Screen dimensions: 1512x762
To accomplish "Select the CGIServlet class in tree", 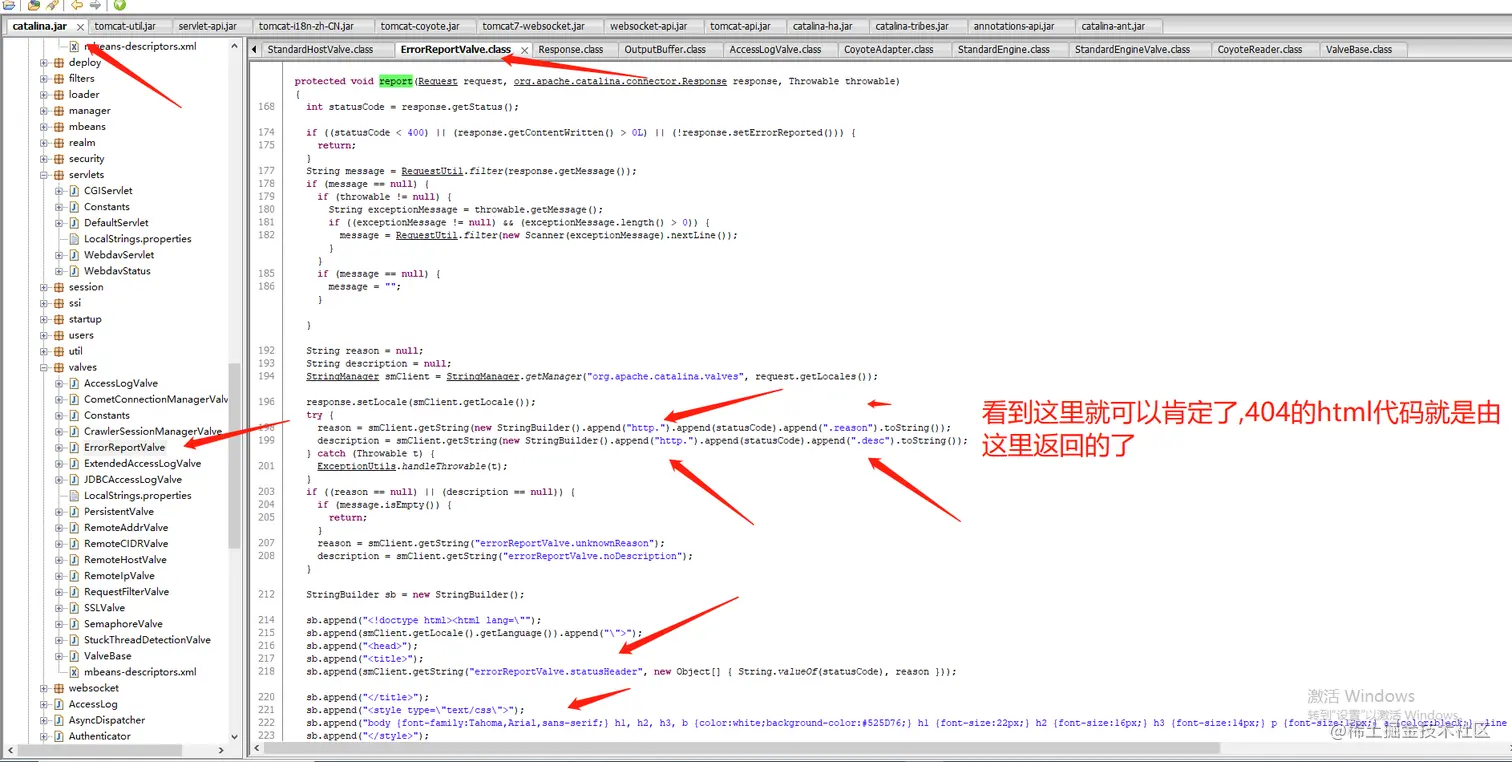I will coord(107,190).
